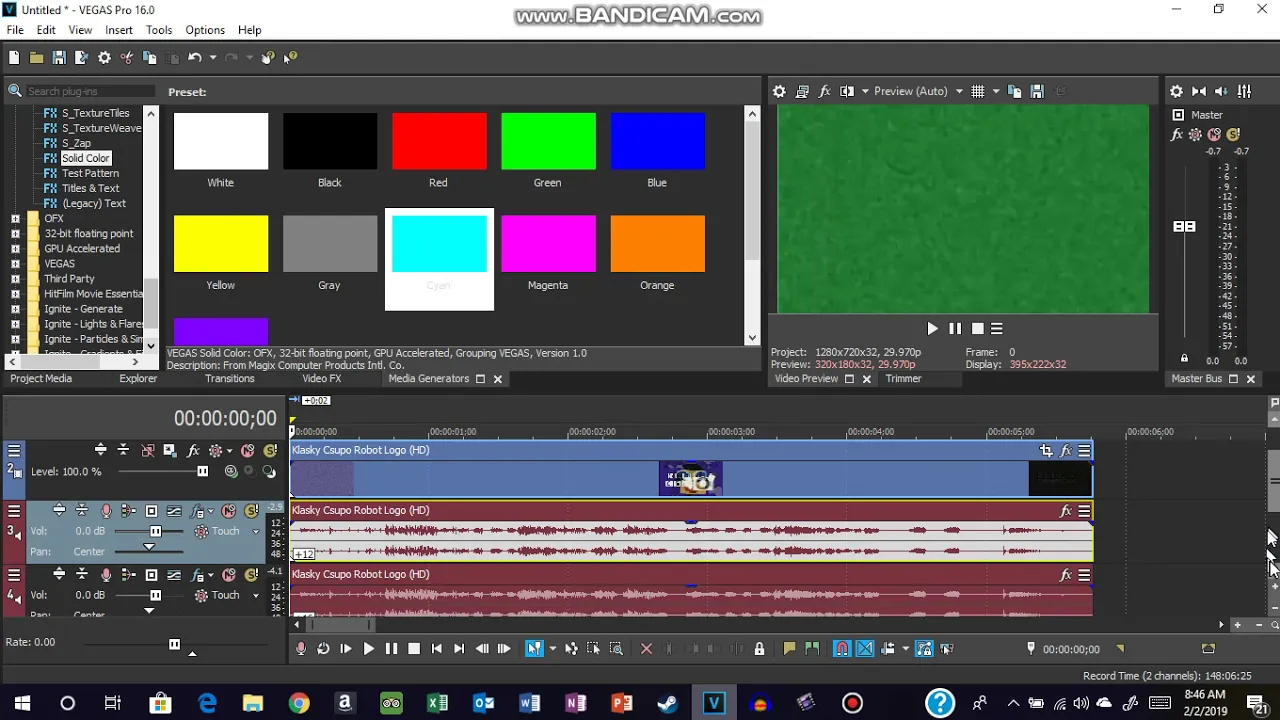
Task: Toggle Enable Snapping magnet icon
Action: pos(842,649)
